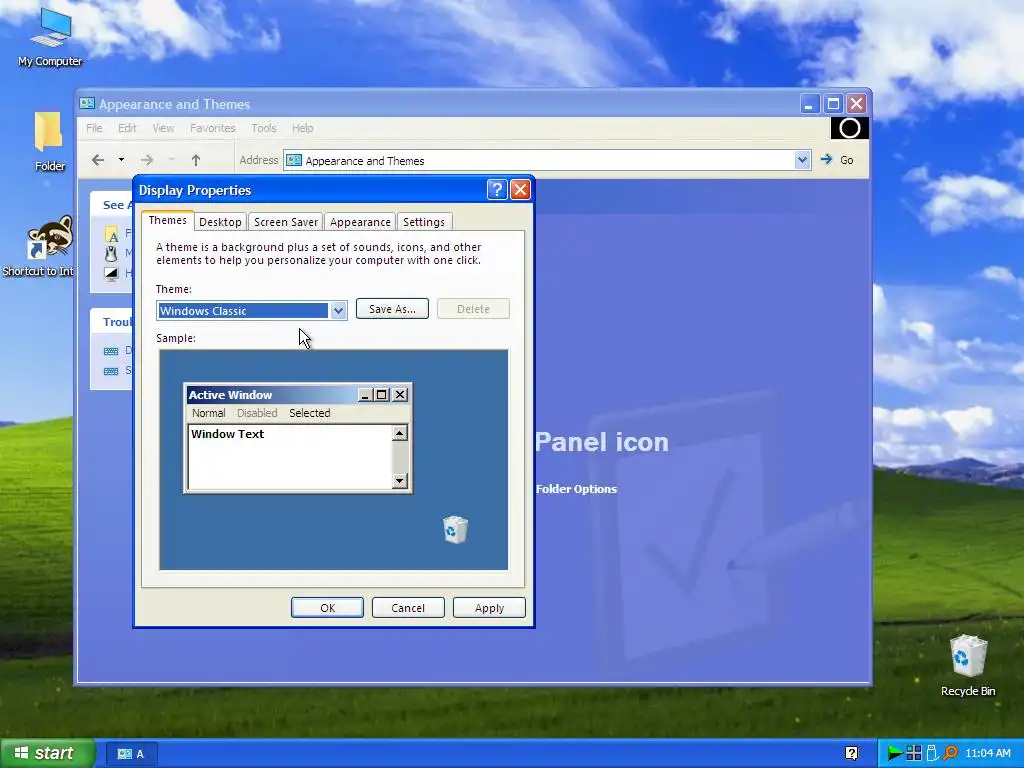Click the Appearance and Themes taskbar button
Screen dimensions: 1024x768
coord(131,754)
